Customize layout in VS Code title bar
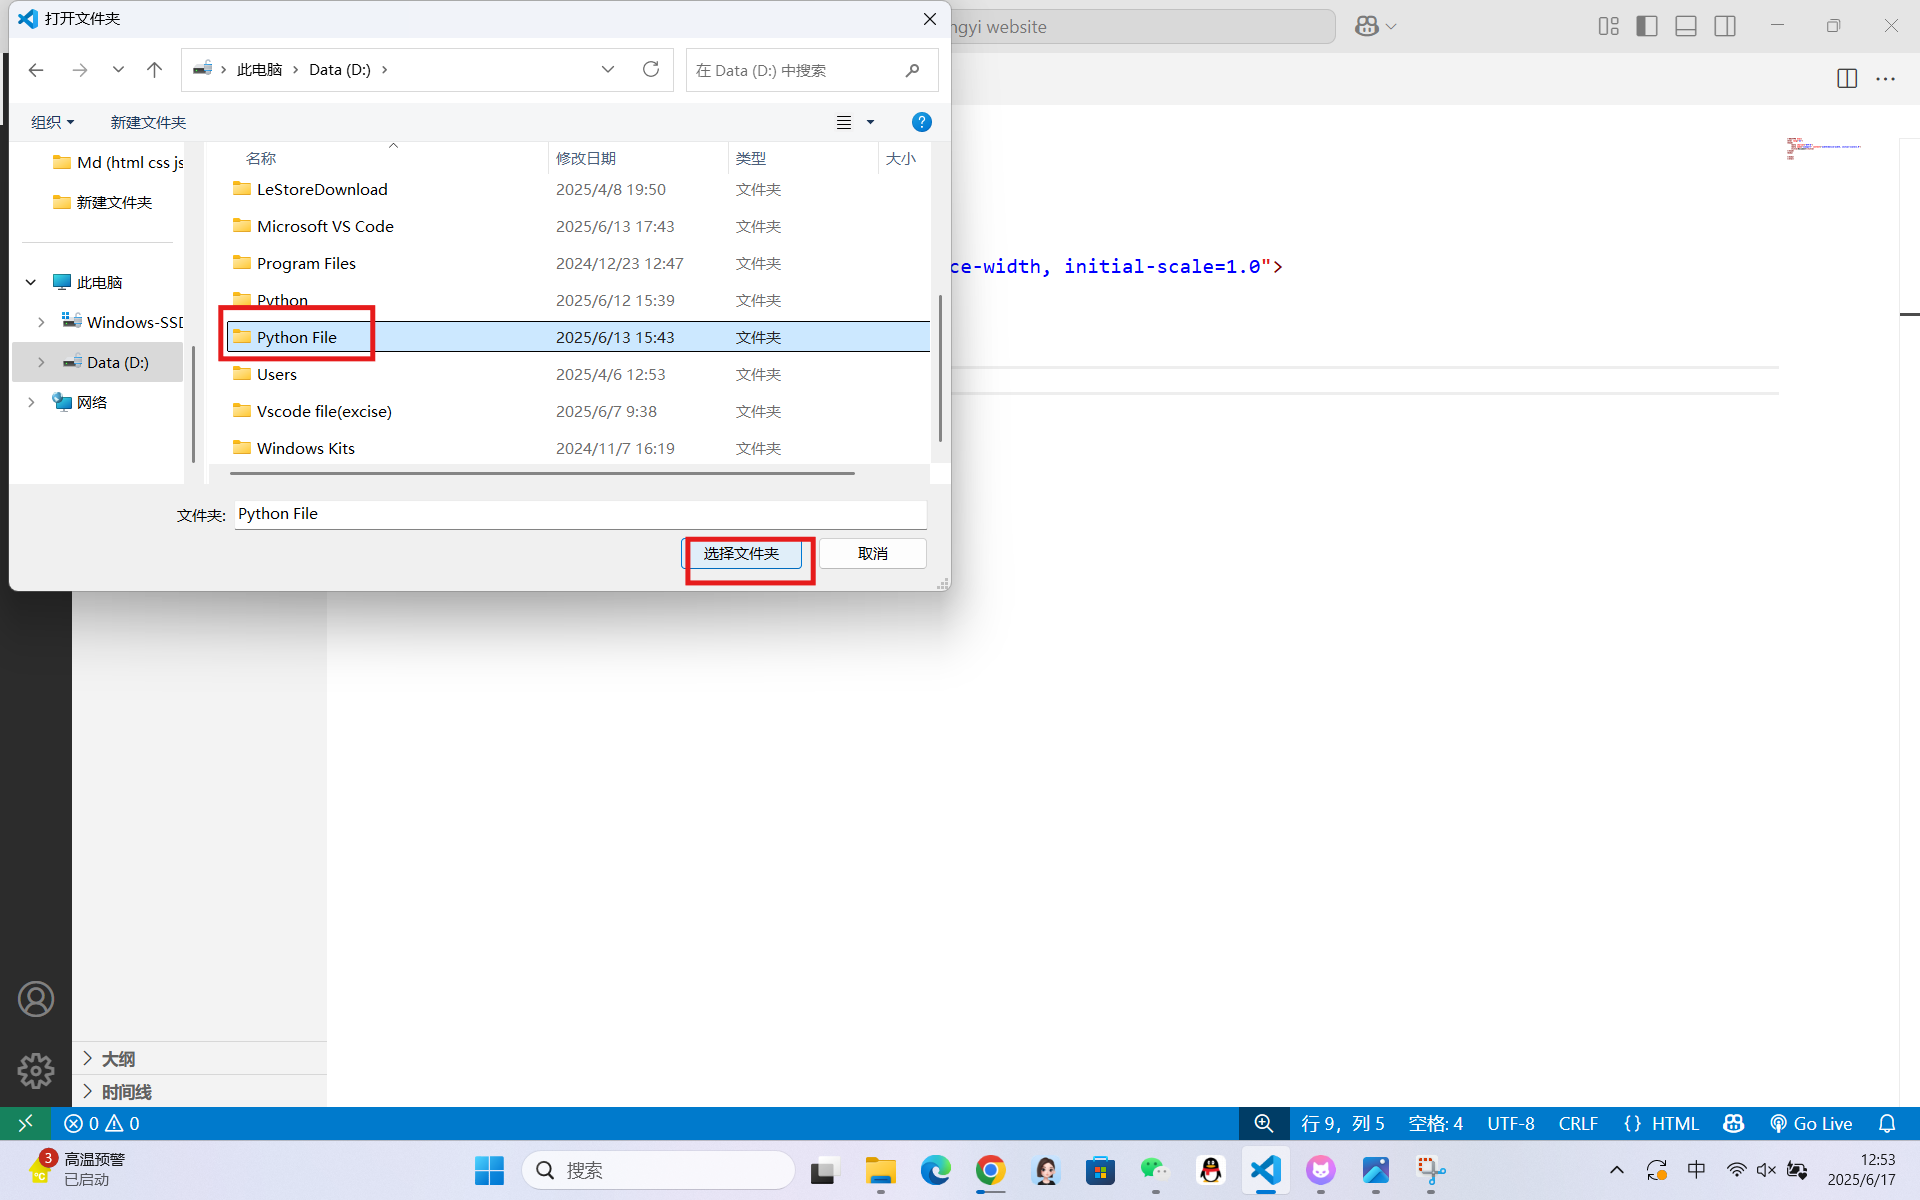1920x1200 pixels. 1608,27
